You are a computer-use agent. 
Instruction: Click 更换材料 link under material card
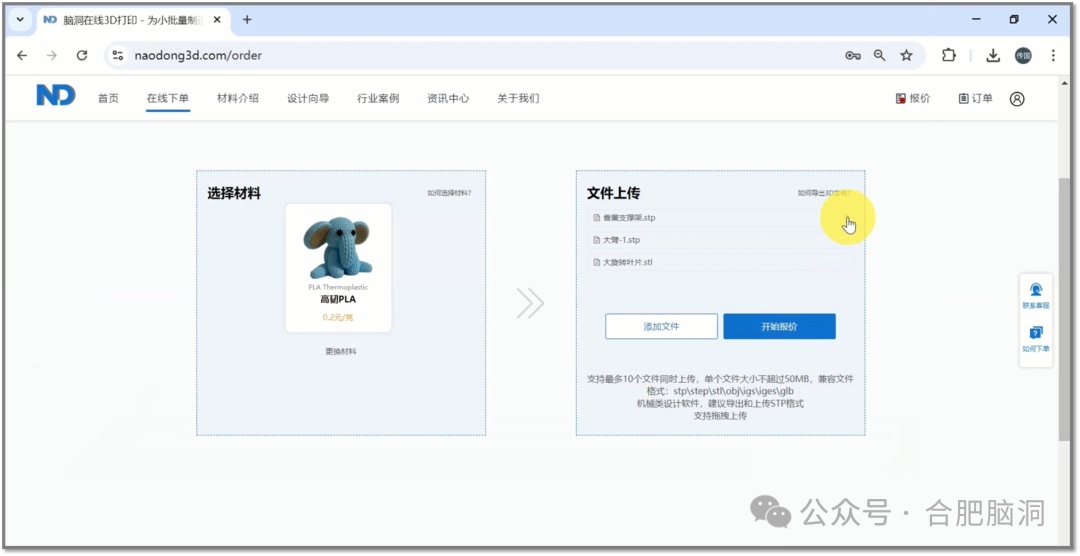340,351
